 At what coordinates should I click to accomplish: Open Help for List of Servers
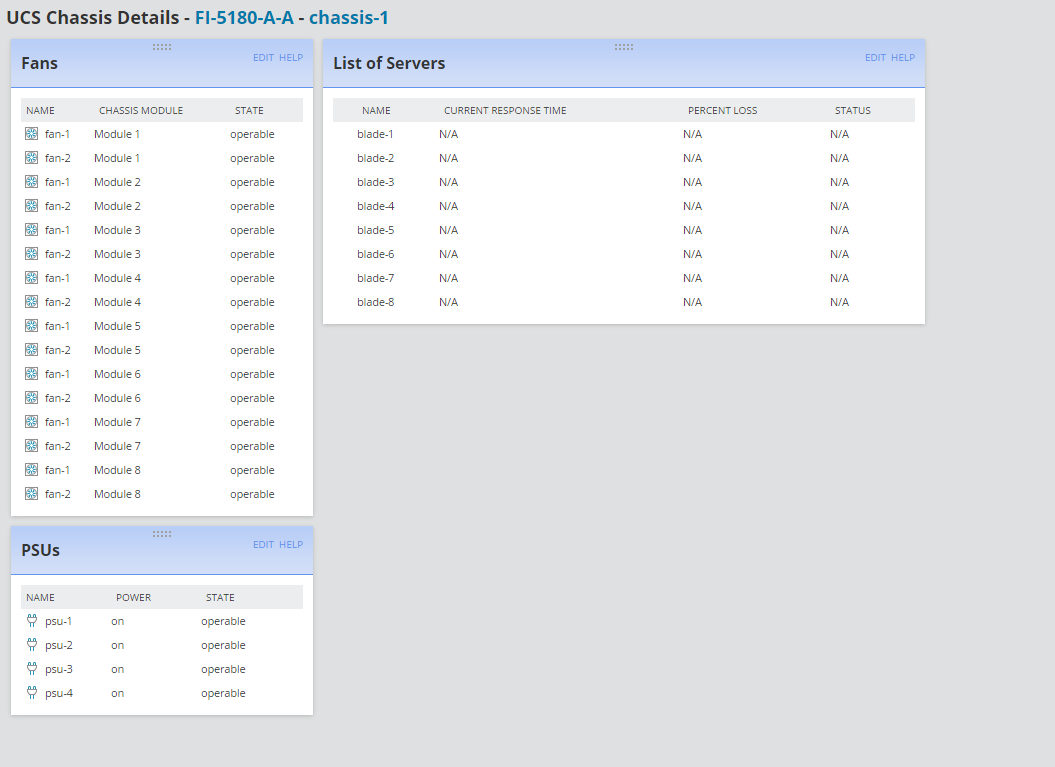[x=903, y=58]
